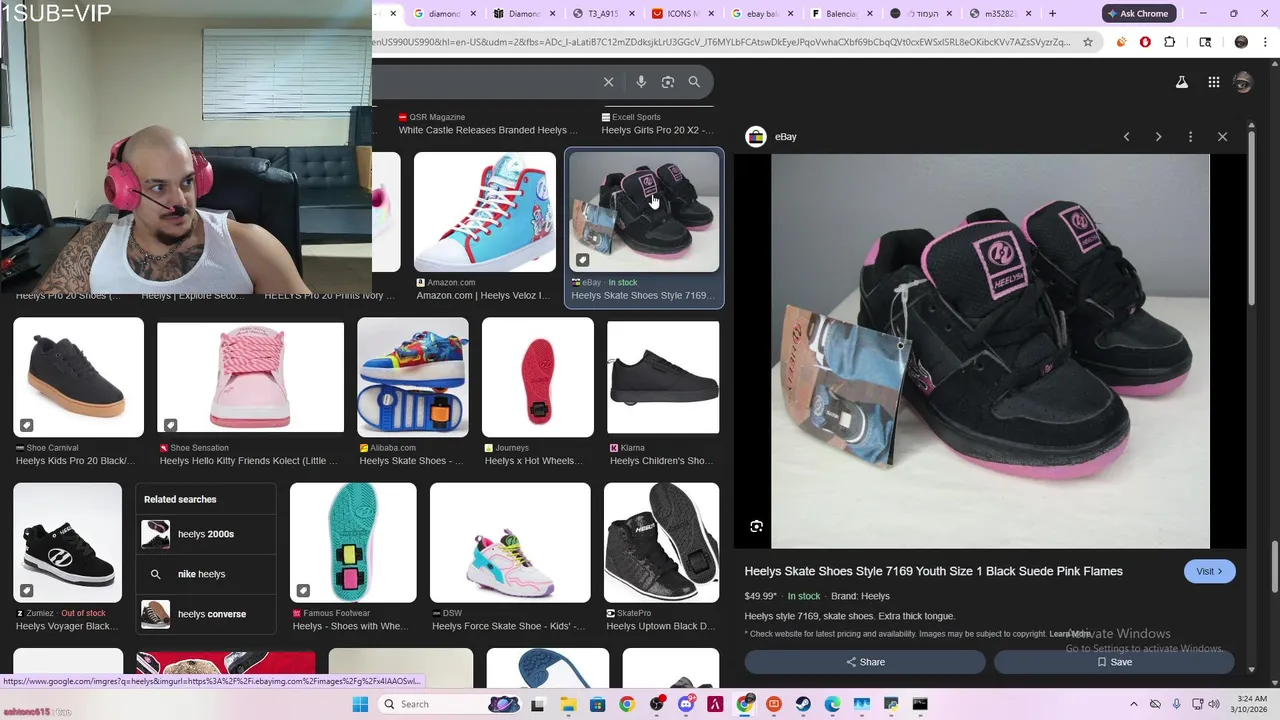Switch to the ICONS tab
The width and height of the screenshot is (1280, 720).
681,14
